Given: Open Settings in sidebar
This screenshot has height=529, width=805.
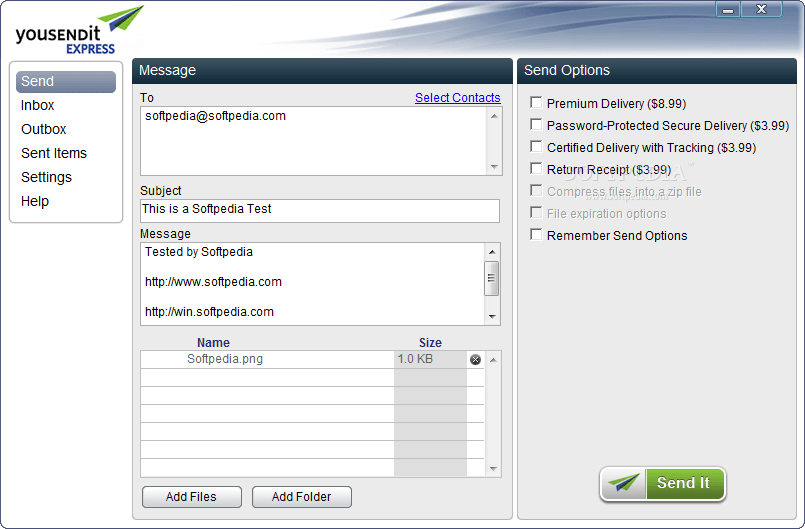Looking at the screenshot, I should click(x=46, y=177).
